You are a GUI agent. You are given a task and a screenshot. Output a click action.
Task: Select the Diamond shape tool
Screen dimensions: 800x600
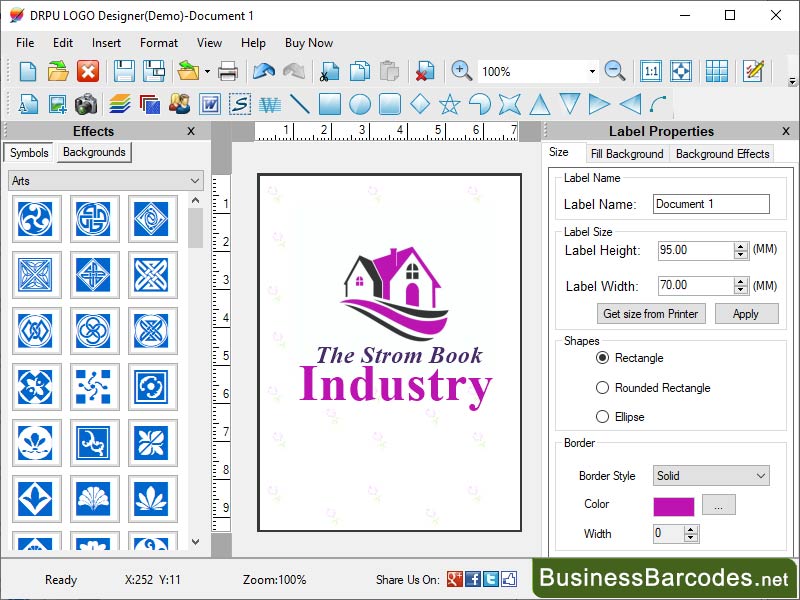coord(420,104)
